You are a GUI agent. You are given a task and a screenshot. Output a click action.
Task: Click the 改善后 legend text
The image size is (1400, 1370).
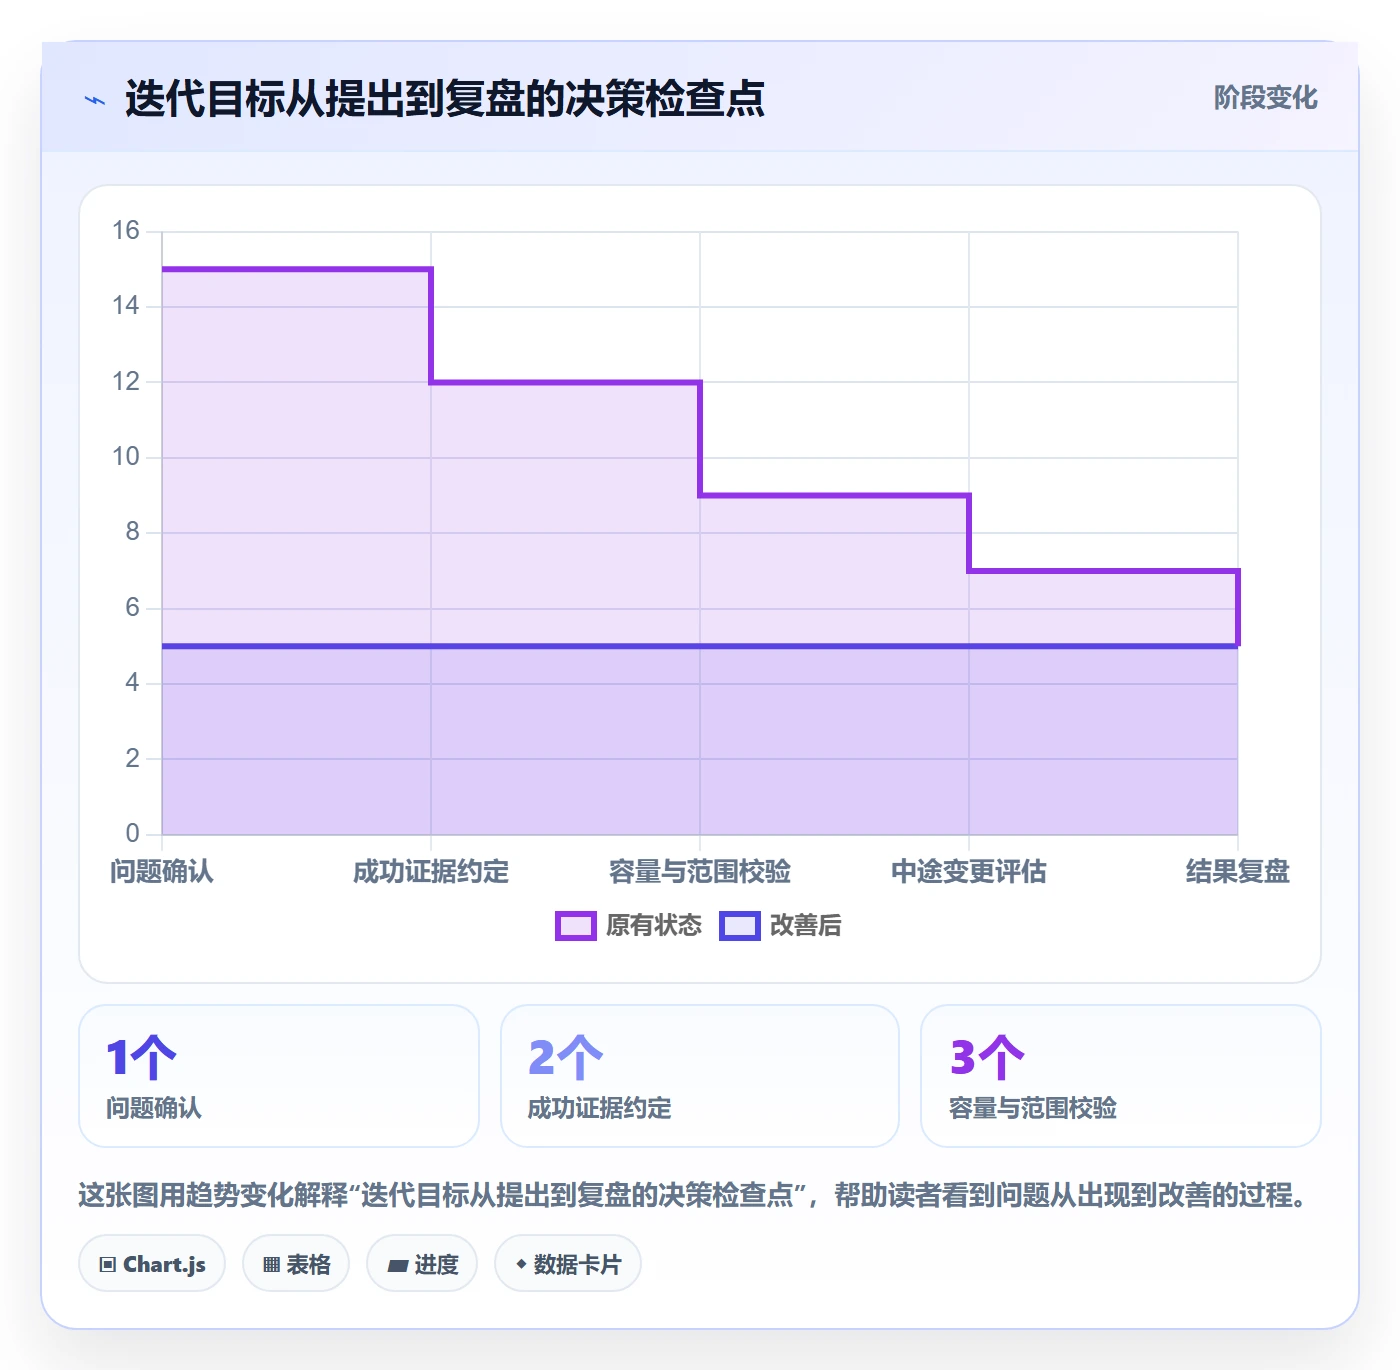(x=805, y=926)
